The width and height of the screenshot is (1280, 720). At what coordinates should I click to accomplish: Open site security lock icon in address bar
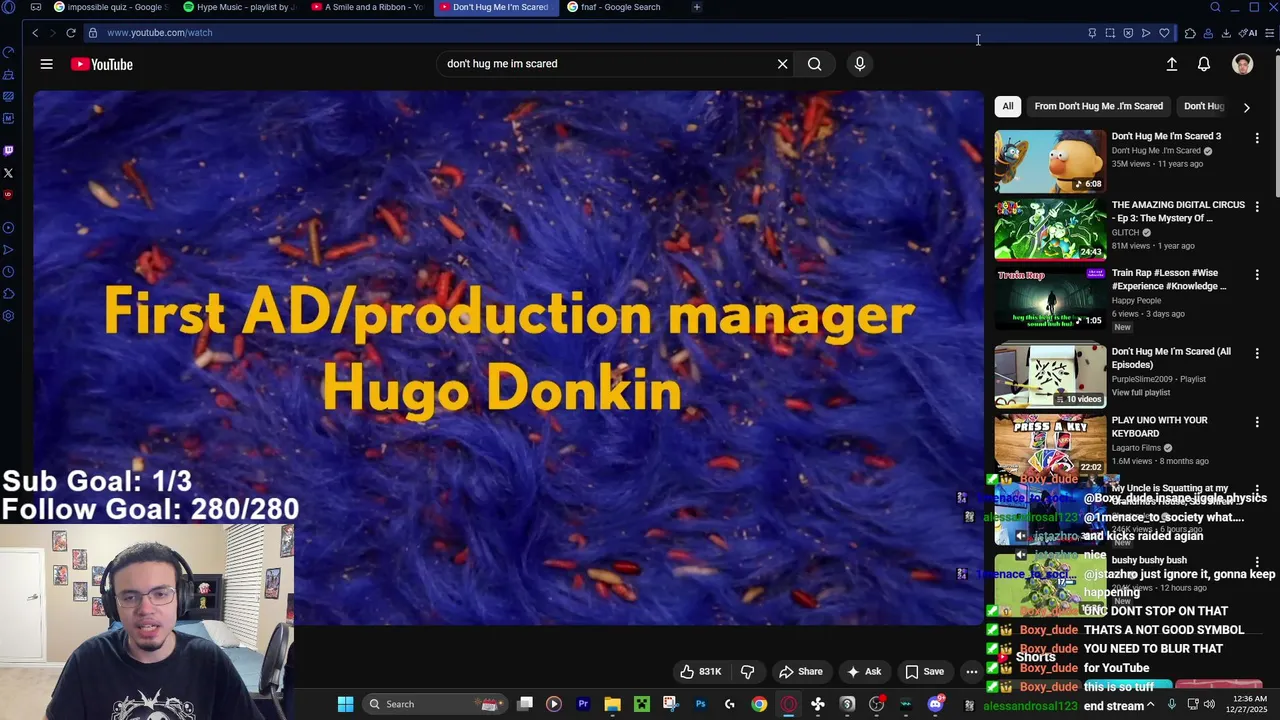click(92, 33)
